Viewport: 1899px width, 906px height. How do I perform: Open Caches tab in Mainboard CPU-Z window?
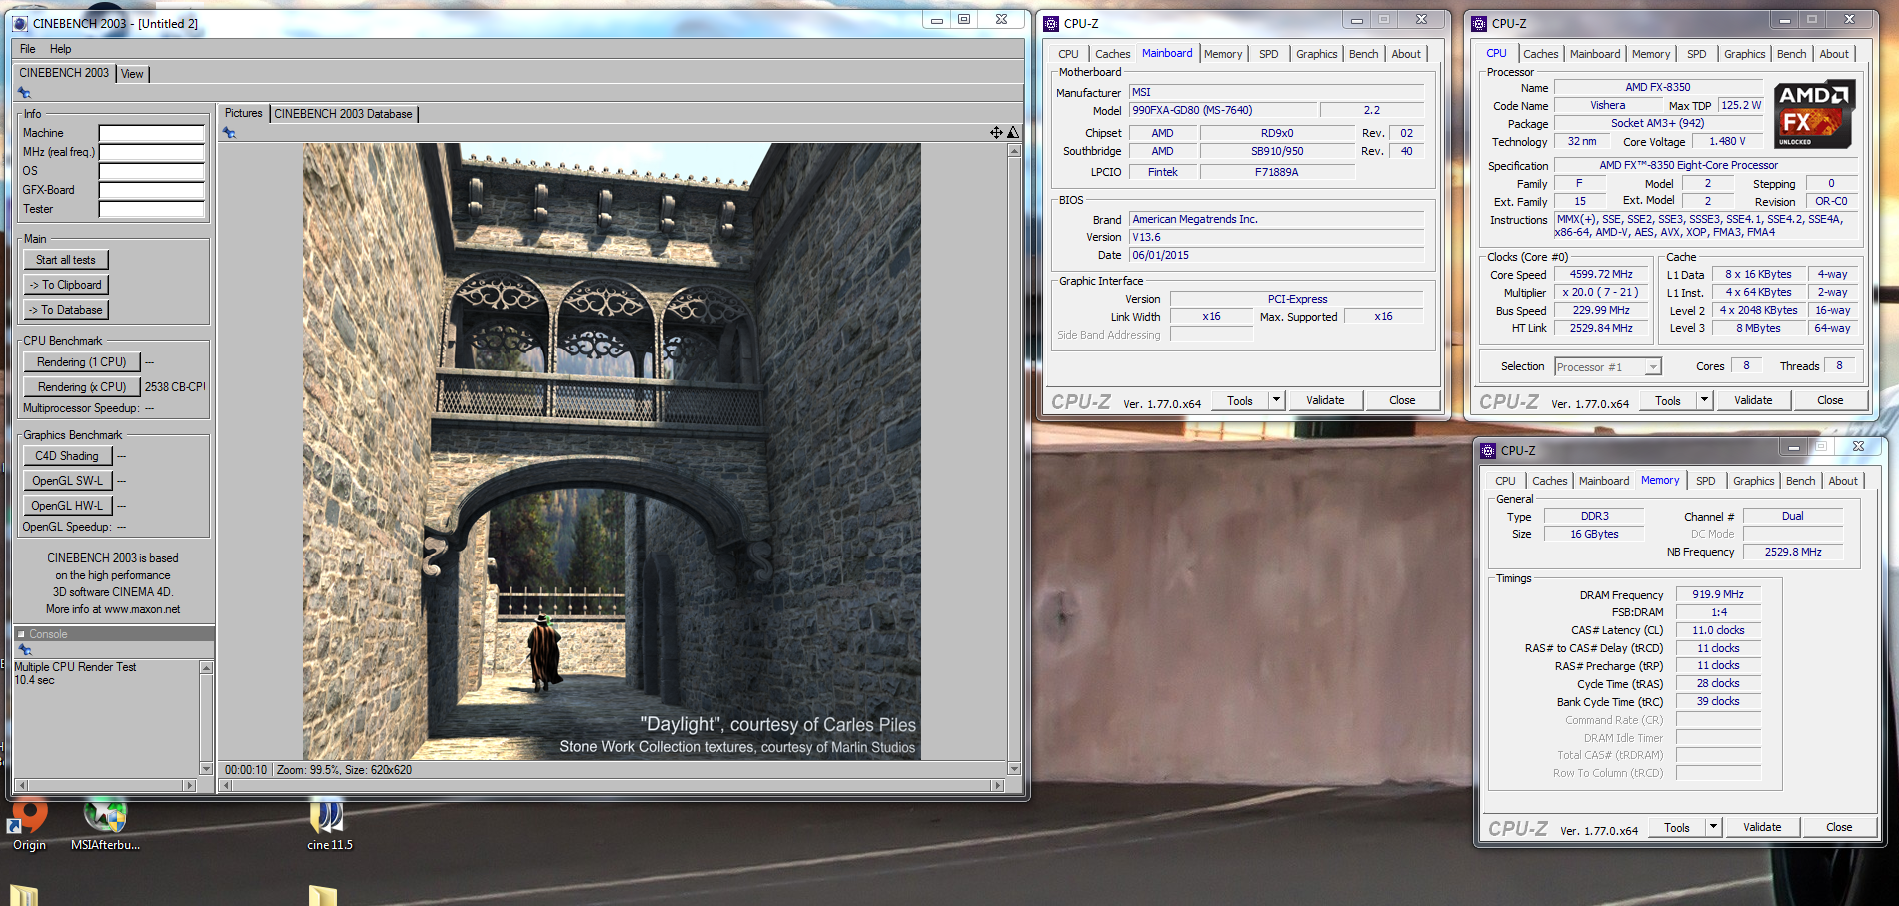[x=1112, y=54]
